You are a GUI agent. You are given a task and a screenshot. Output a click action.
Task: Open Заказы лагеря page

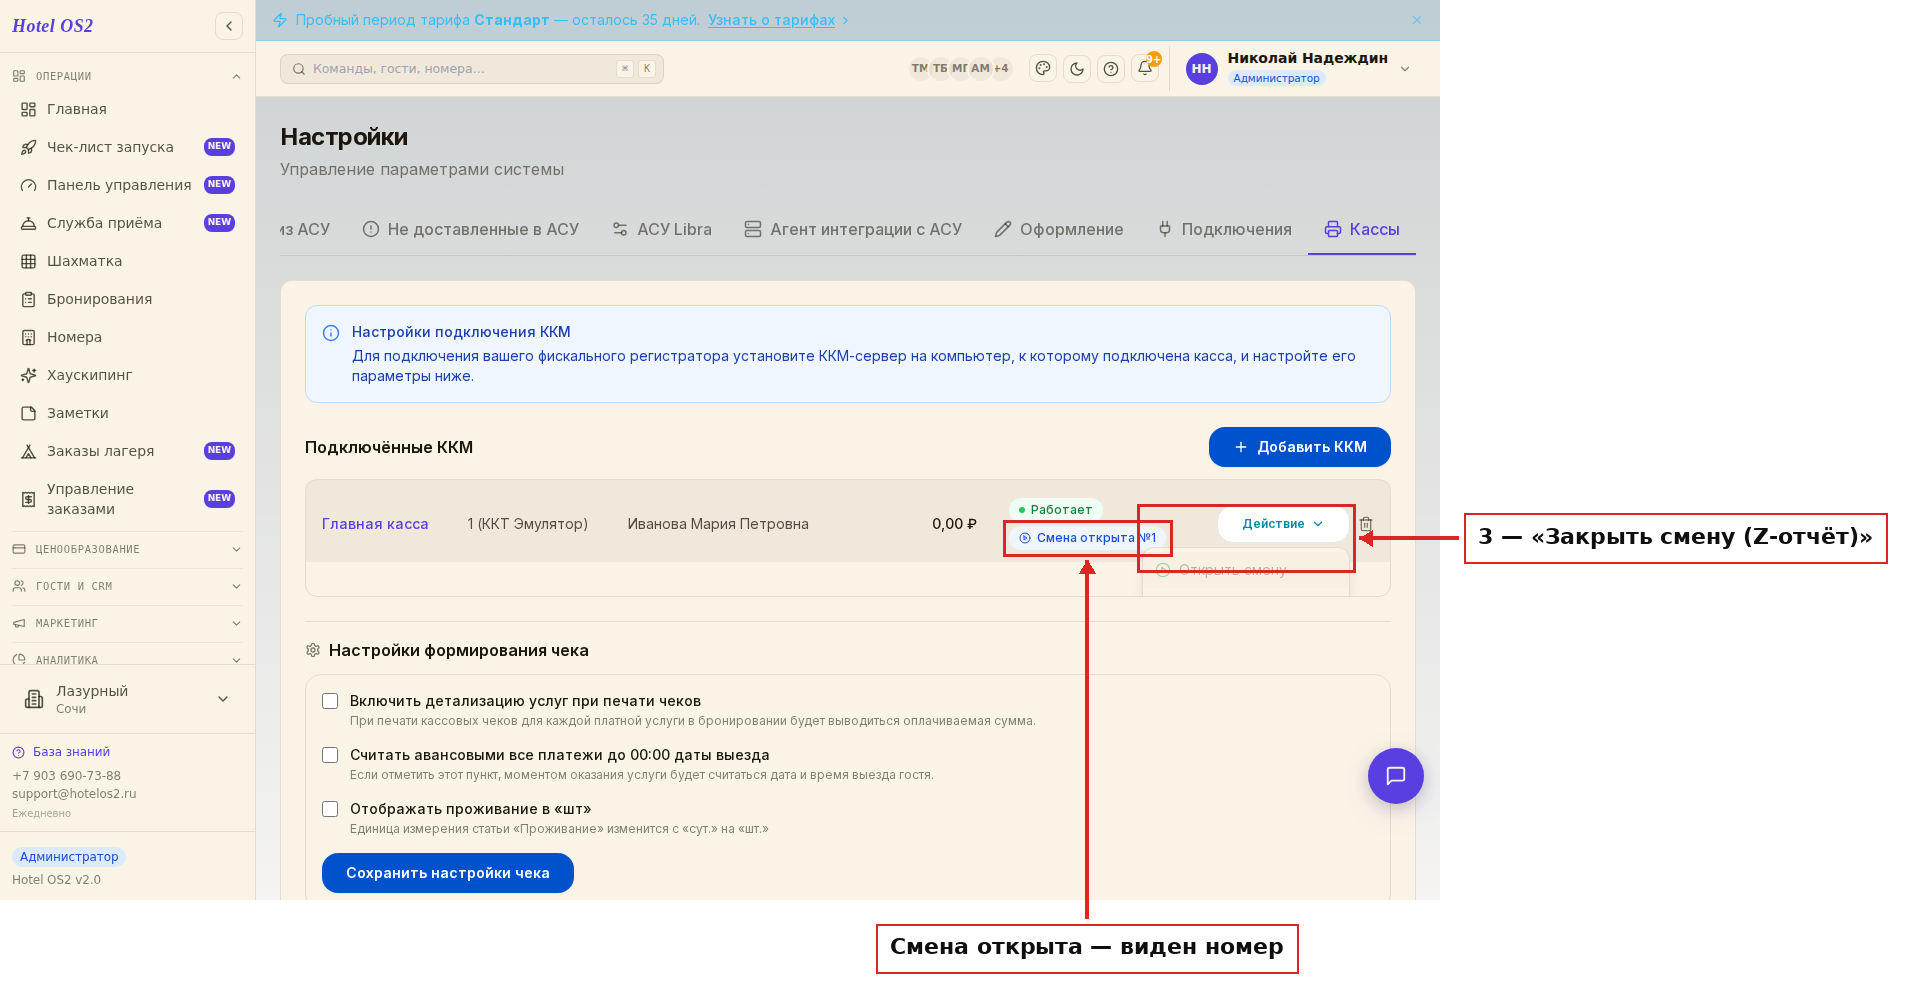tap(127, 451)
